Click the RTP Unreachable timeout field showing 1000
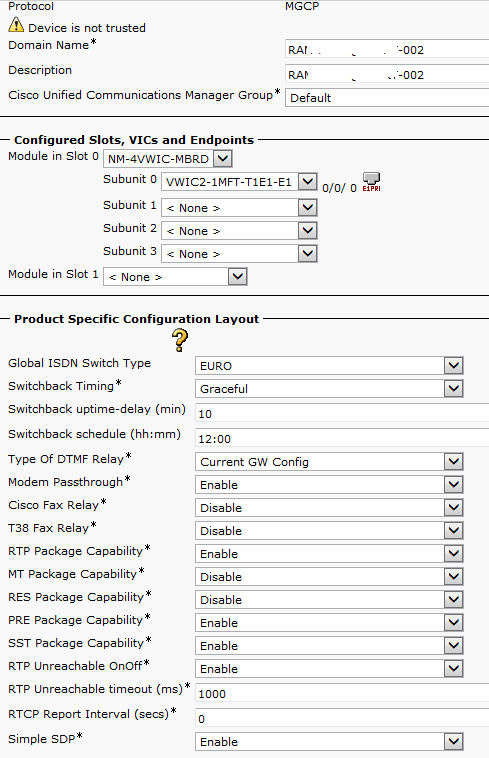This screenshot has height=758, width=489. [x=342, y=694]
